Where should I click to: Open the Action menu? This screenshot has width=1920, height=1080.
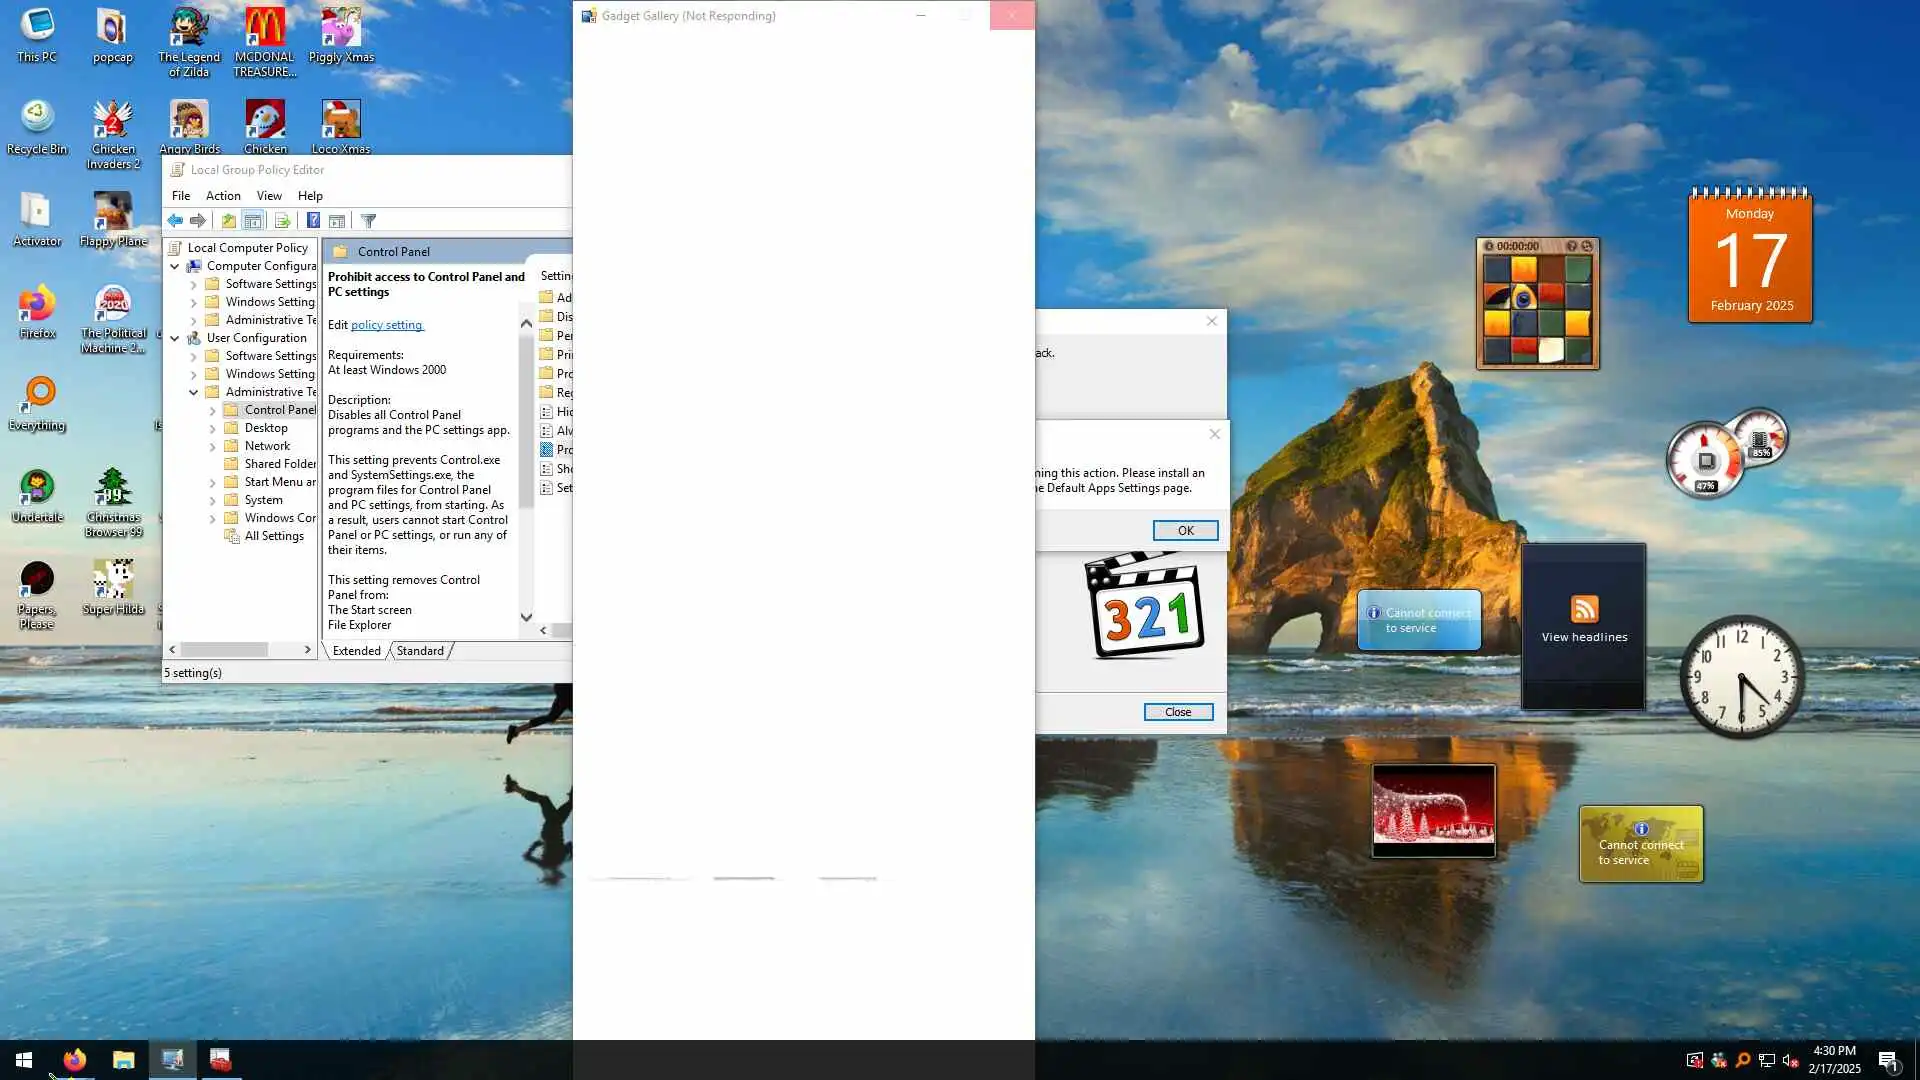point(222,196)
